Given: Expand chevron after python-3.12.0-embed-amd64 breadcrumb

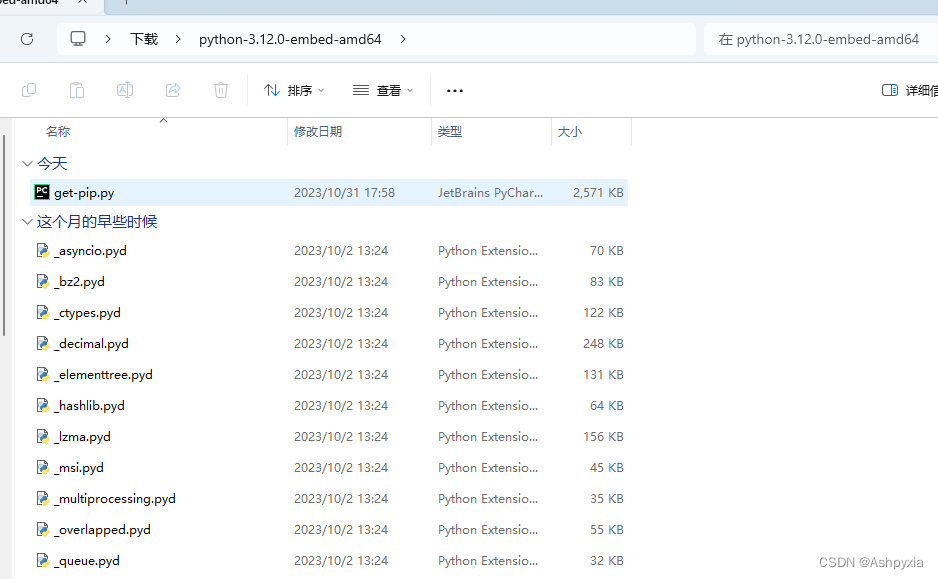Looking at the screenshot, I should (403, 39).
